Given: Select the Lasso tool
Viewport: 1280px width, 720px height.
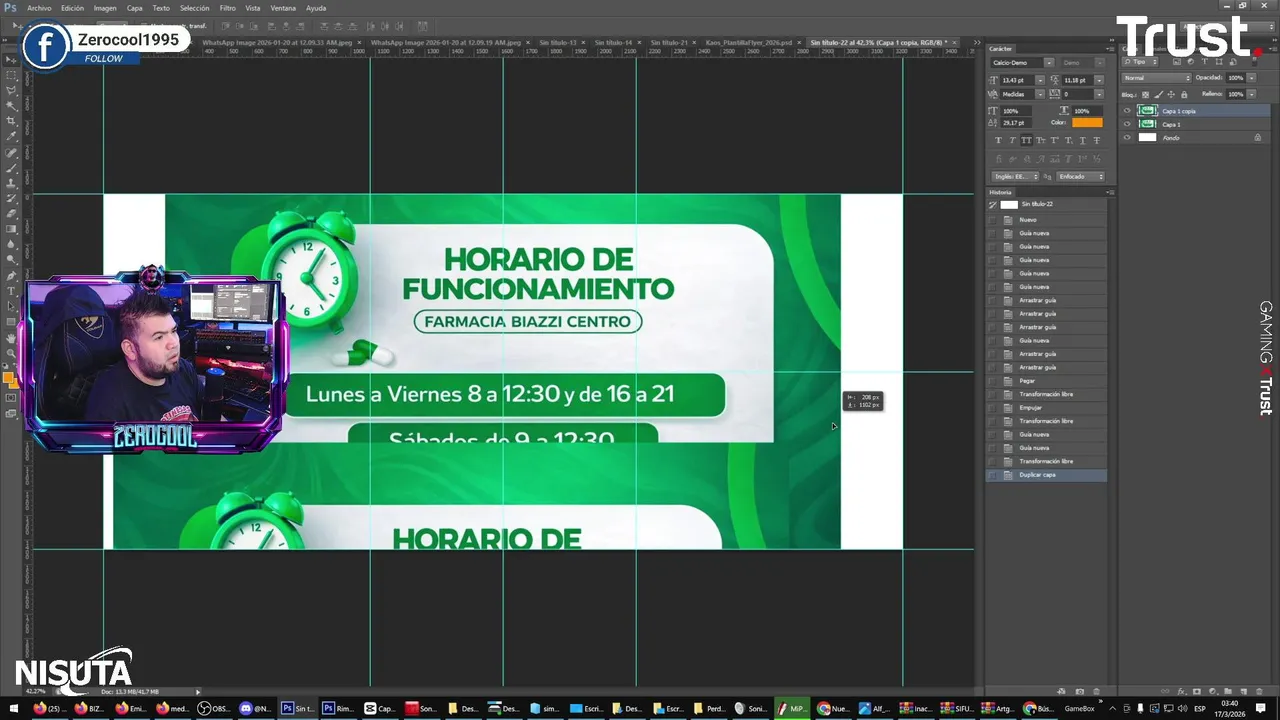Looking at the screenshot, I should [12, 90].
